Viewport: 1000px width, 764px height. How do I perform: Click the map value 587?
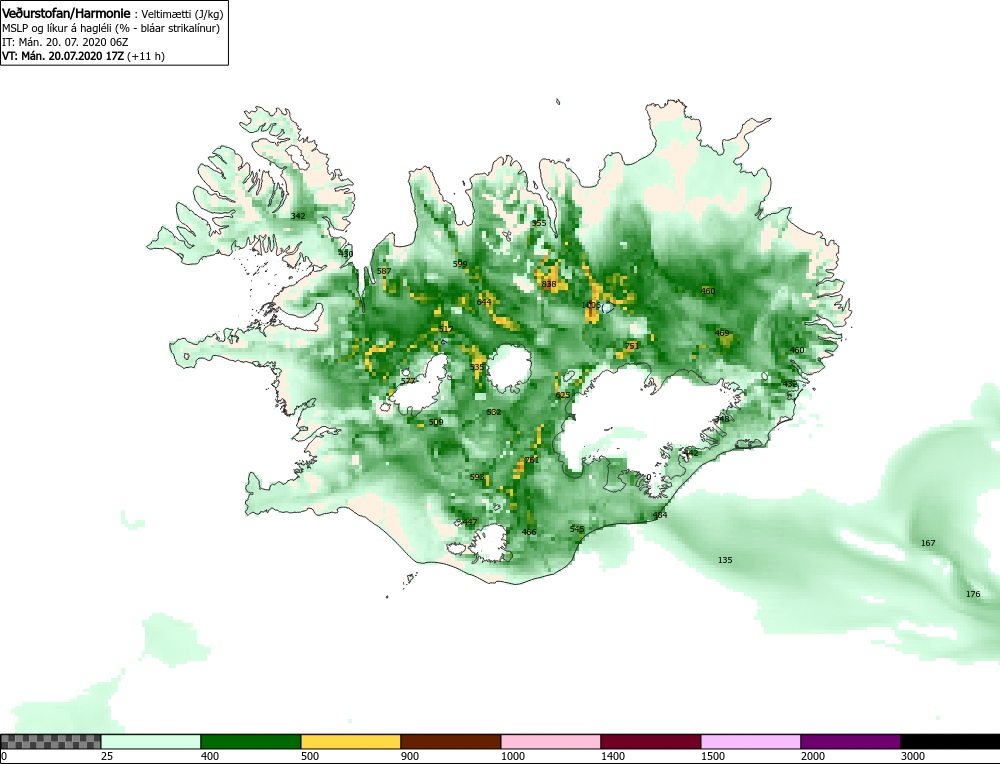click(384, 271)
